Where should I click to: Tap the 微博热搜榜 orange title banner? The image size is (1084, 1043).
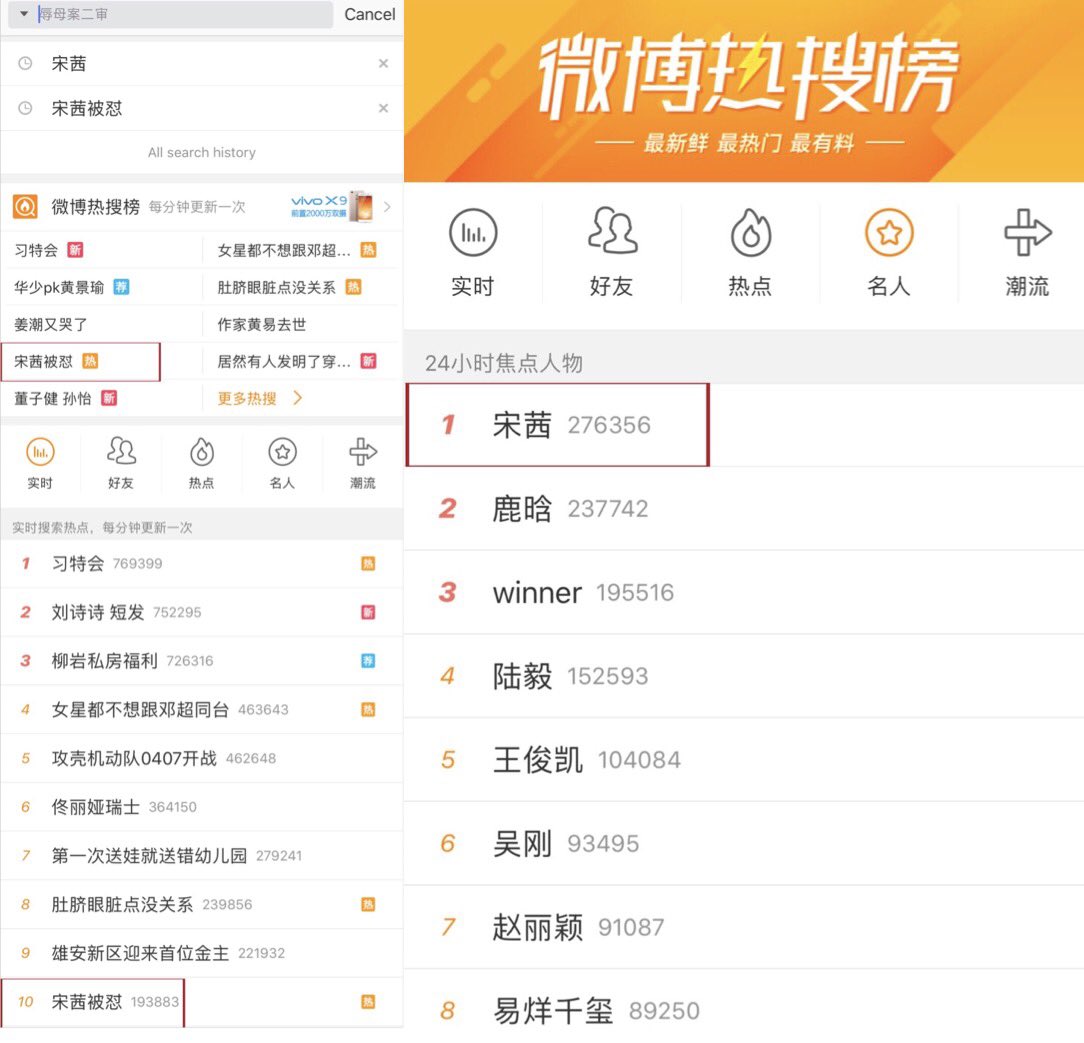(x=744, y=91)
